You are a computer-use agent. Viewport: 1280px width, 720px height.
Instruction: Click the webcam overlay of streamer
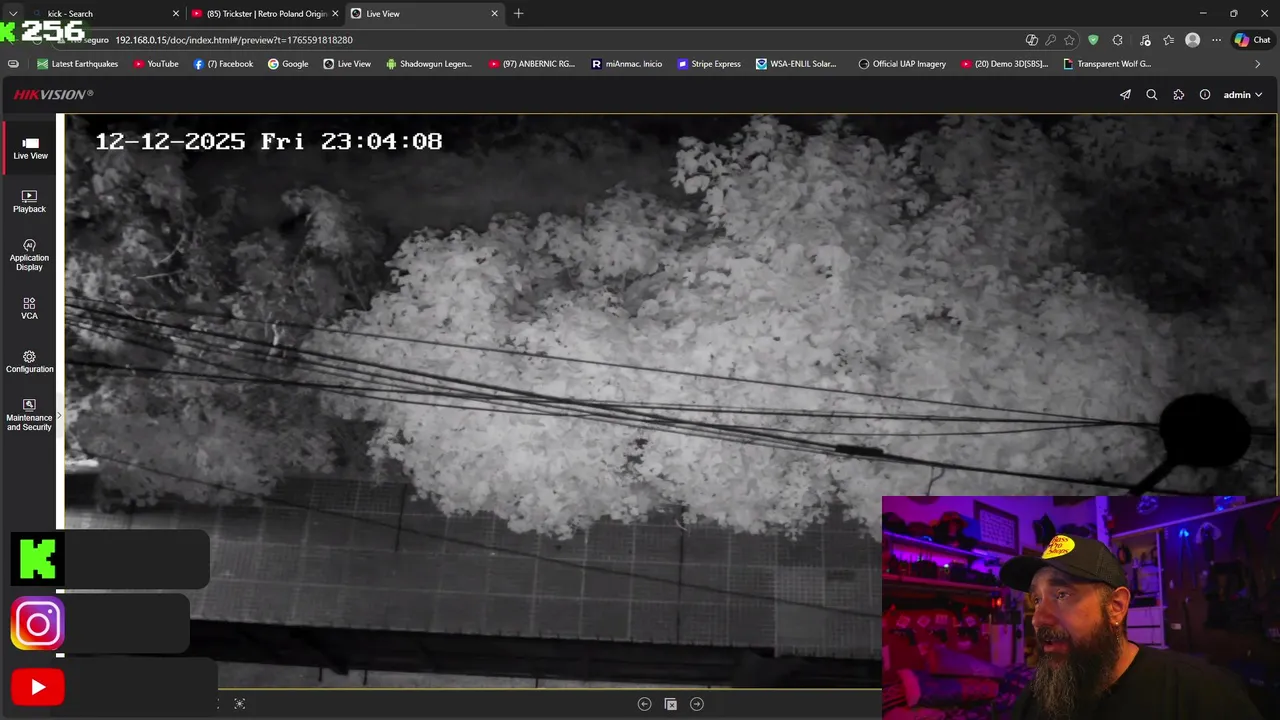click(x=1080, y=608)
